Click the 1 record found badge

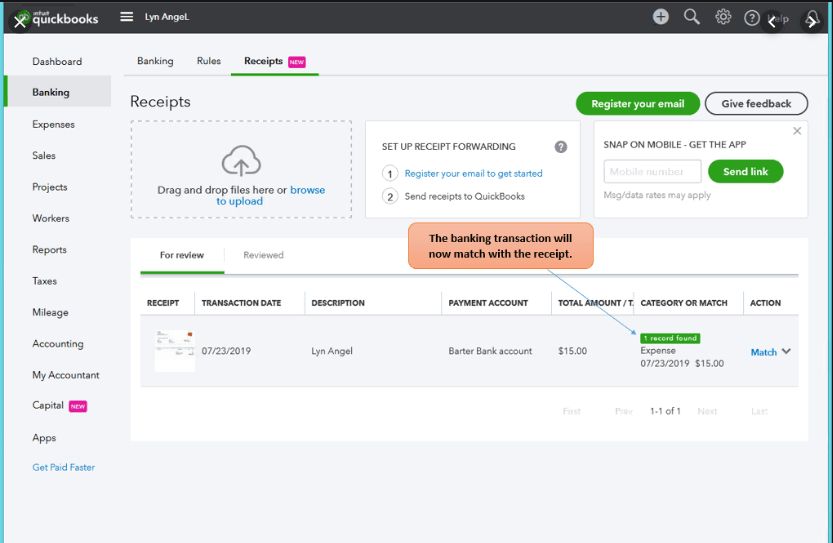tap(670, 338)
